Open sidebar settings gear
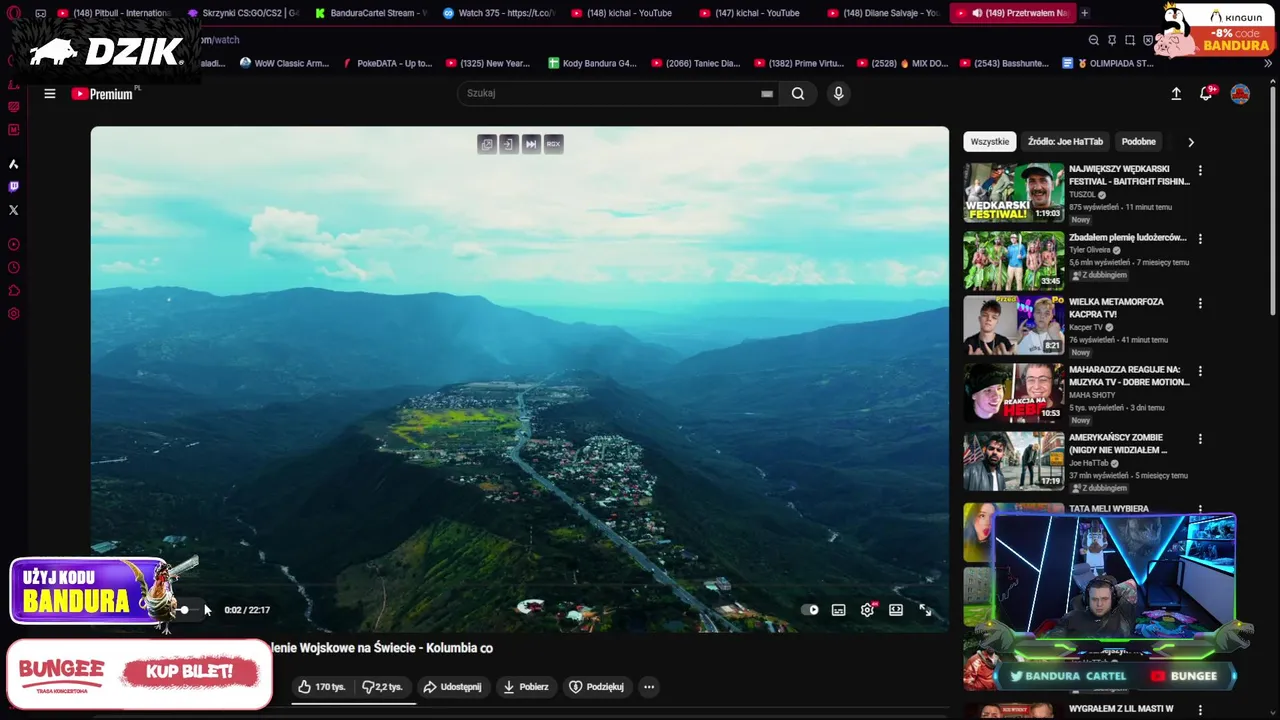Screen dimensions: 1280x720 coord(13,314)
